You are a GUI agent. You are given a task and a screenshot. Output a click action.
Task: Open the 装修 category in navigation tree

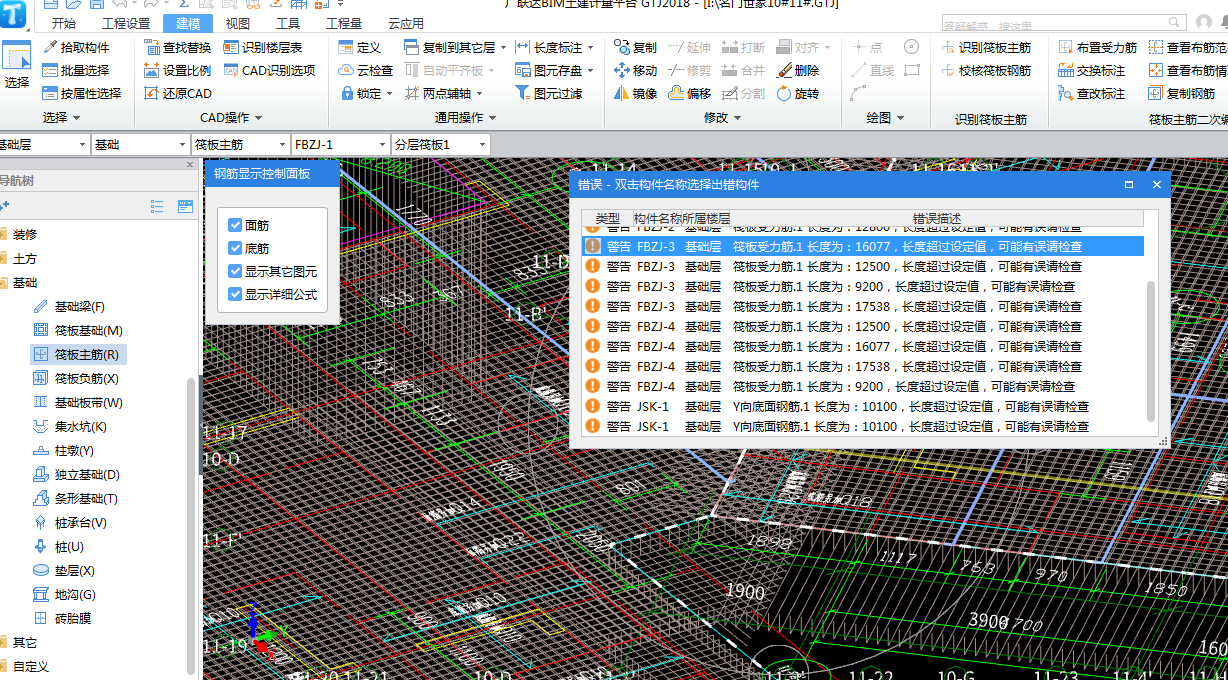[24, 234]
